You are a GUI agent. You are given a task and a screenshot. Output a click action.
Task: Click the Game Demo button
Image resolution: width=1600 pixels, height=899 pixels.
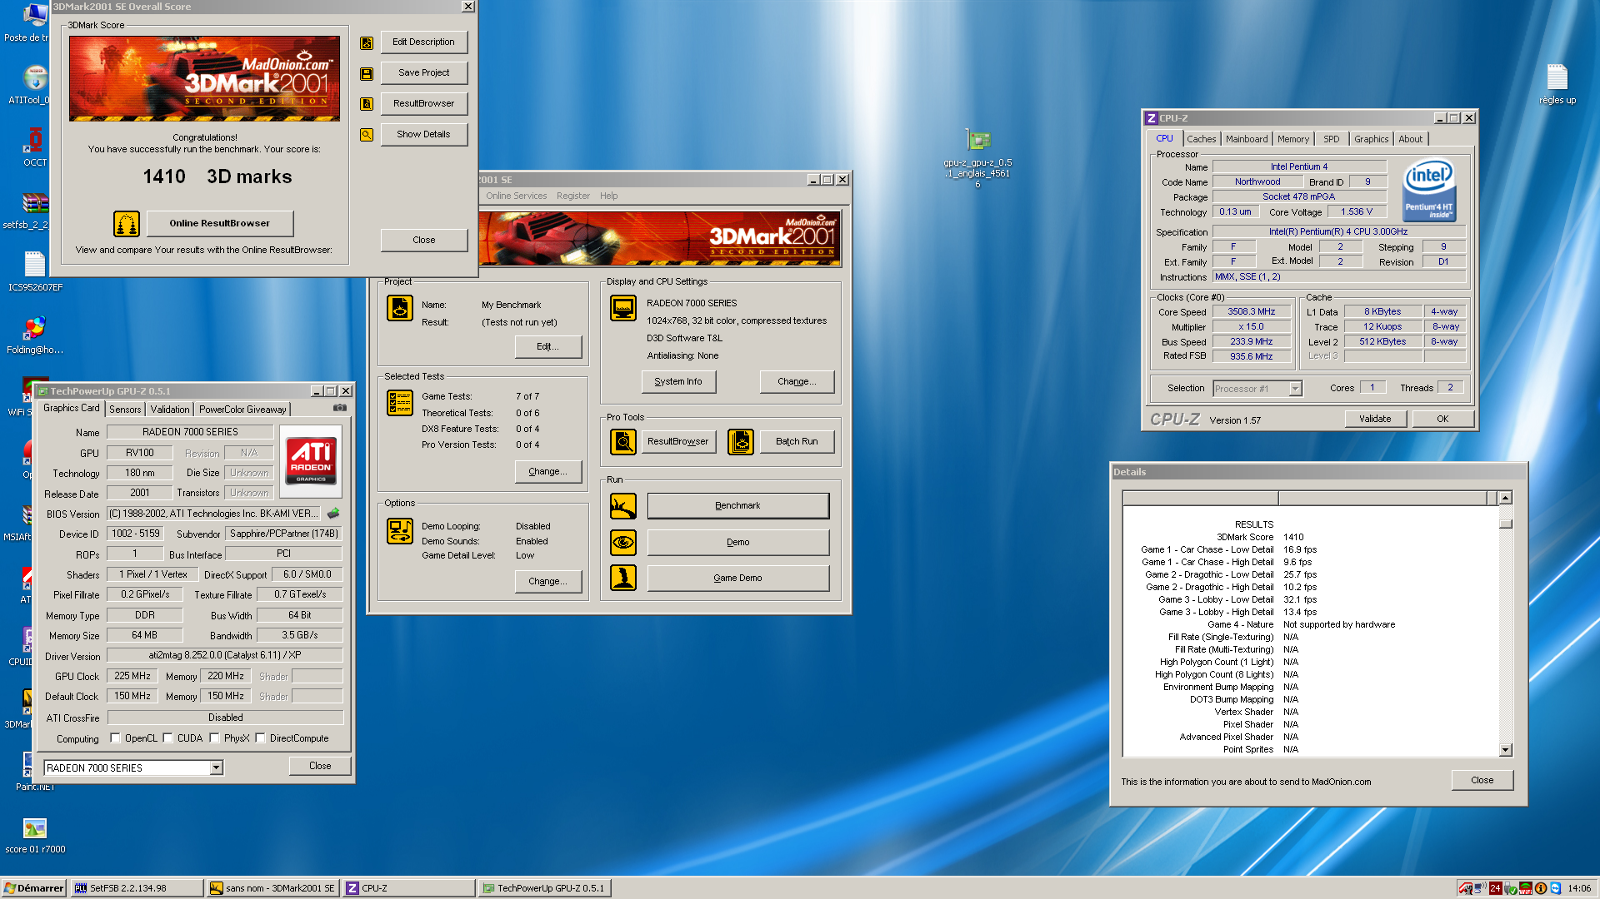point(738,578)
